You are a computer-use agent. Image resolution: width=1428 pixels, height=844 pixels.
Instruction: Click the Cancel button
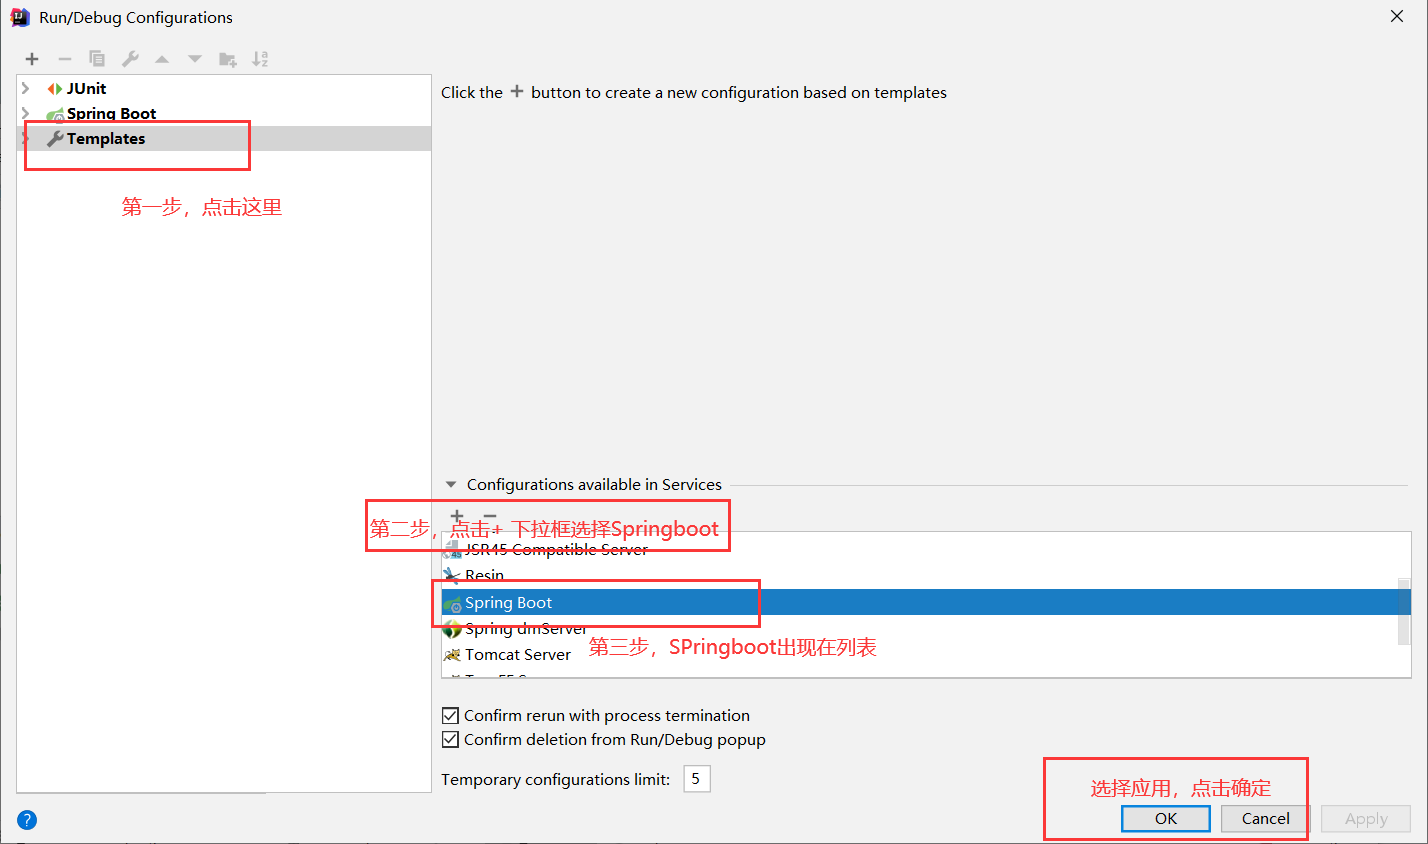(1266, 818)
